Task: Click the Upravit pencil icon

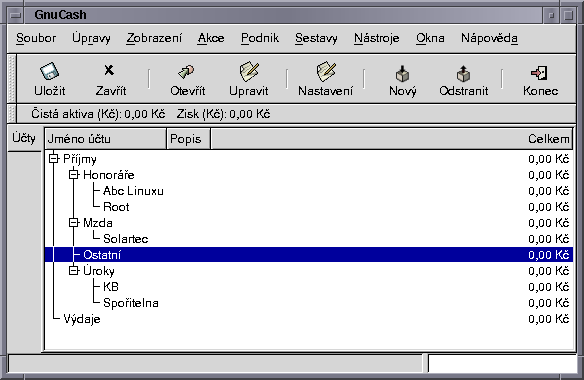Action: (249, 72)
